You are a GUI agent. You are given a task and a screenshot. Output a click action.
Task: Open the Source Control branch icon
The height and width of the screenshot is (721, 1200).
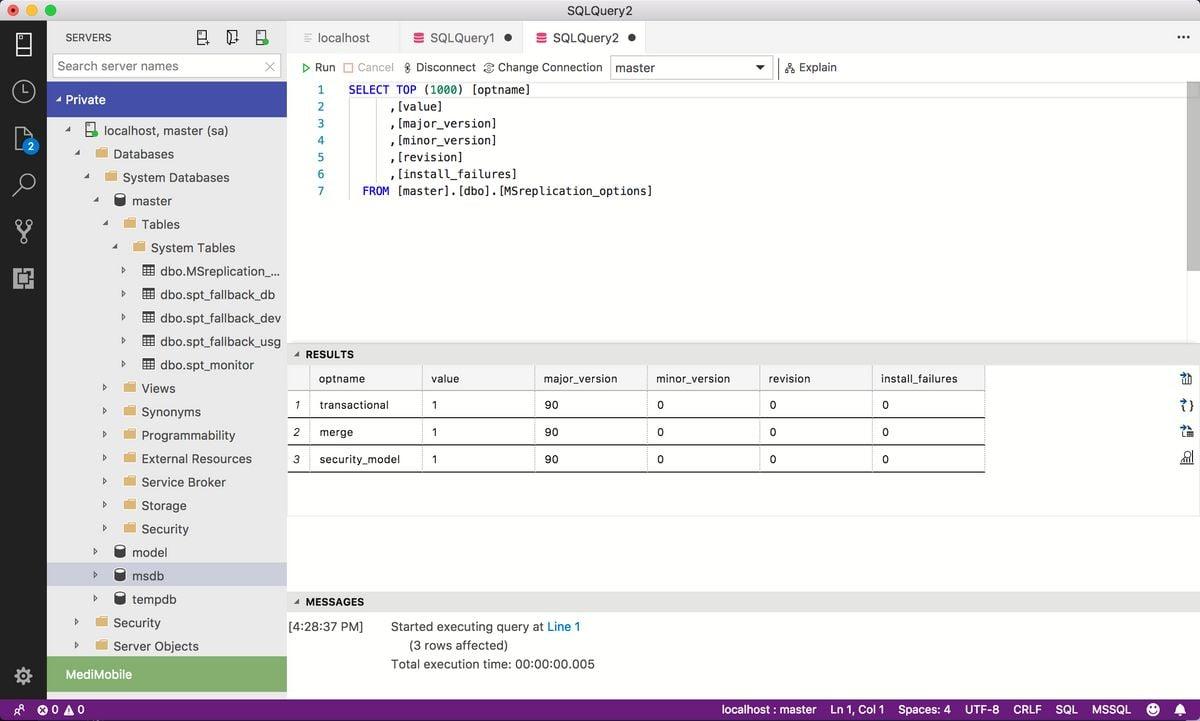(x=24, y=232)
